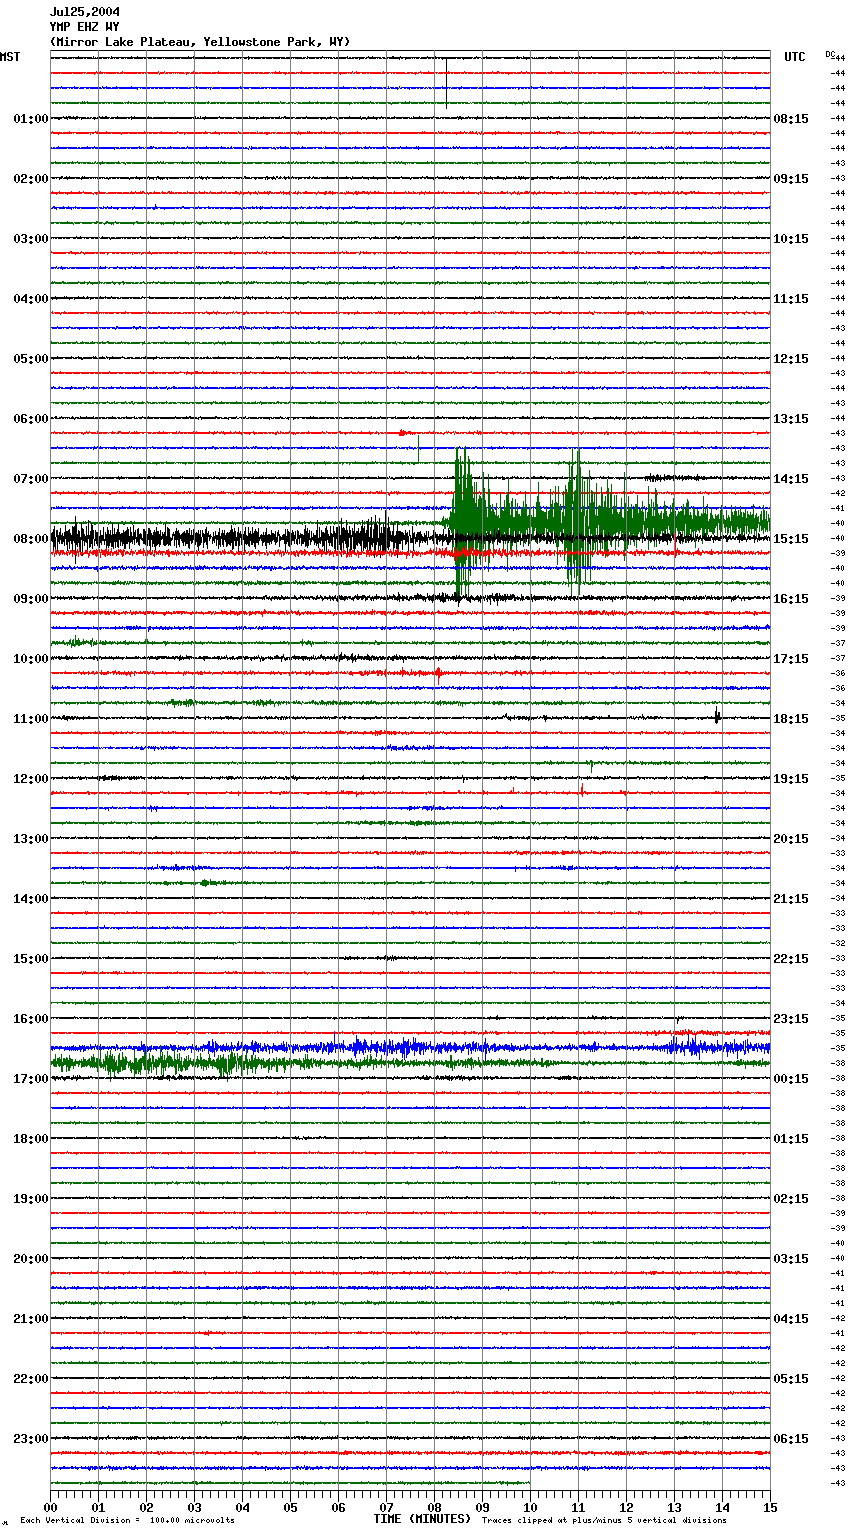This screenshot has width=850, height=1534.
Task: Select the 16:00 MST hour label
Action: [x=31, y=1019]
